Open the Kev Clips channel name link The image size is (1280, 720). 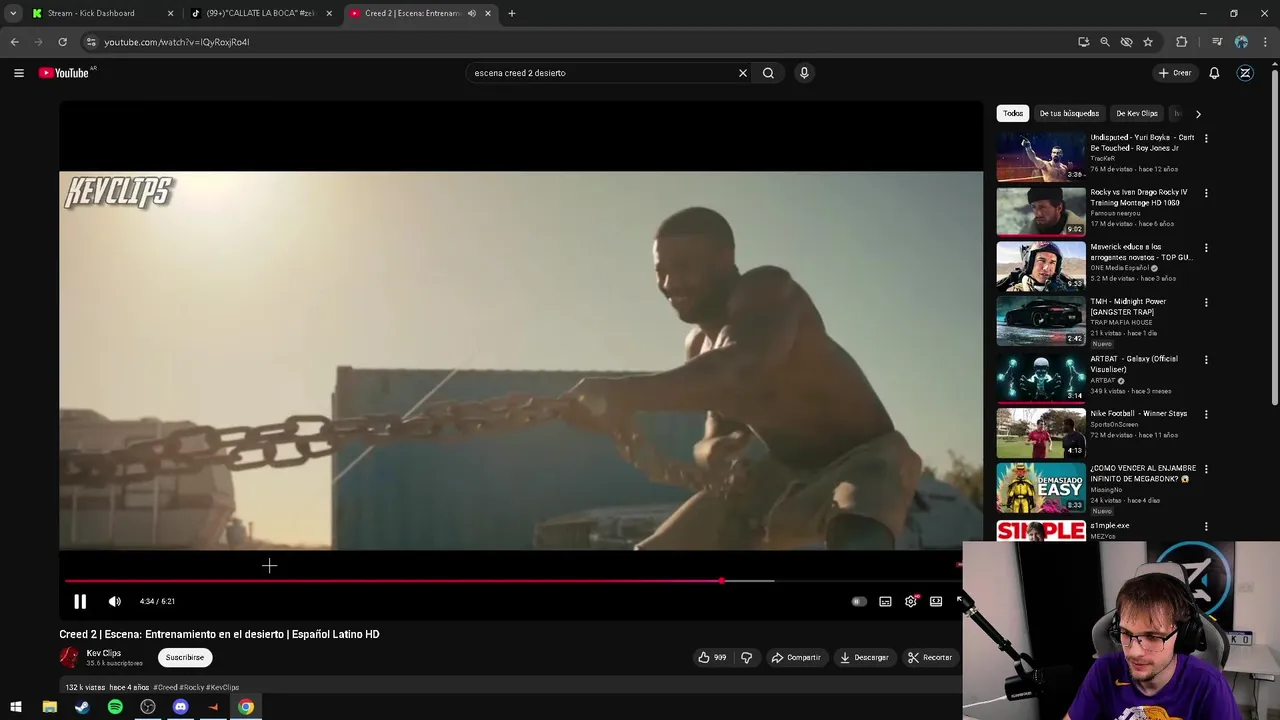point(104,653)
